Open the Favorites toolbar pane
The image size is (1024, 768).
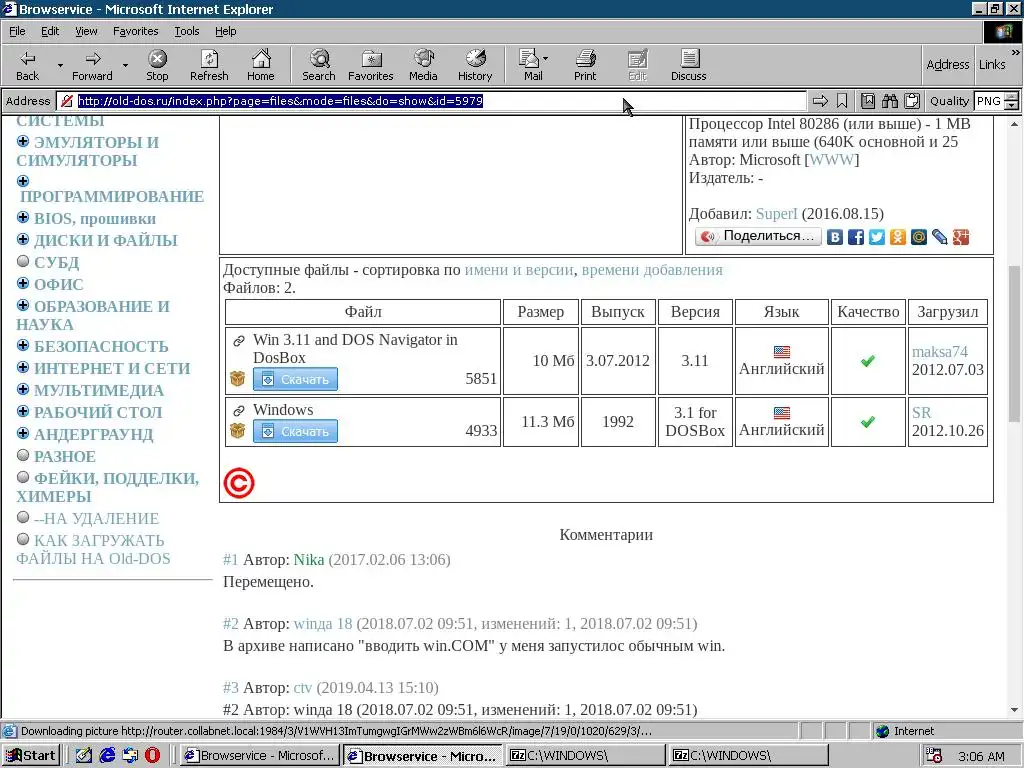[371, 65]
